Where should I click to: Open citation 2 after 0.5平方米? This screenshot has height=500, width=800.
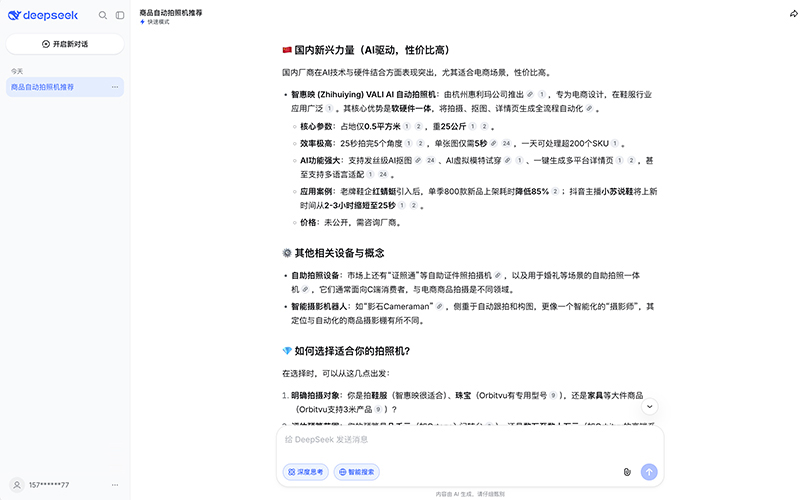pos(418,126)
